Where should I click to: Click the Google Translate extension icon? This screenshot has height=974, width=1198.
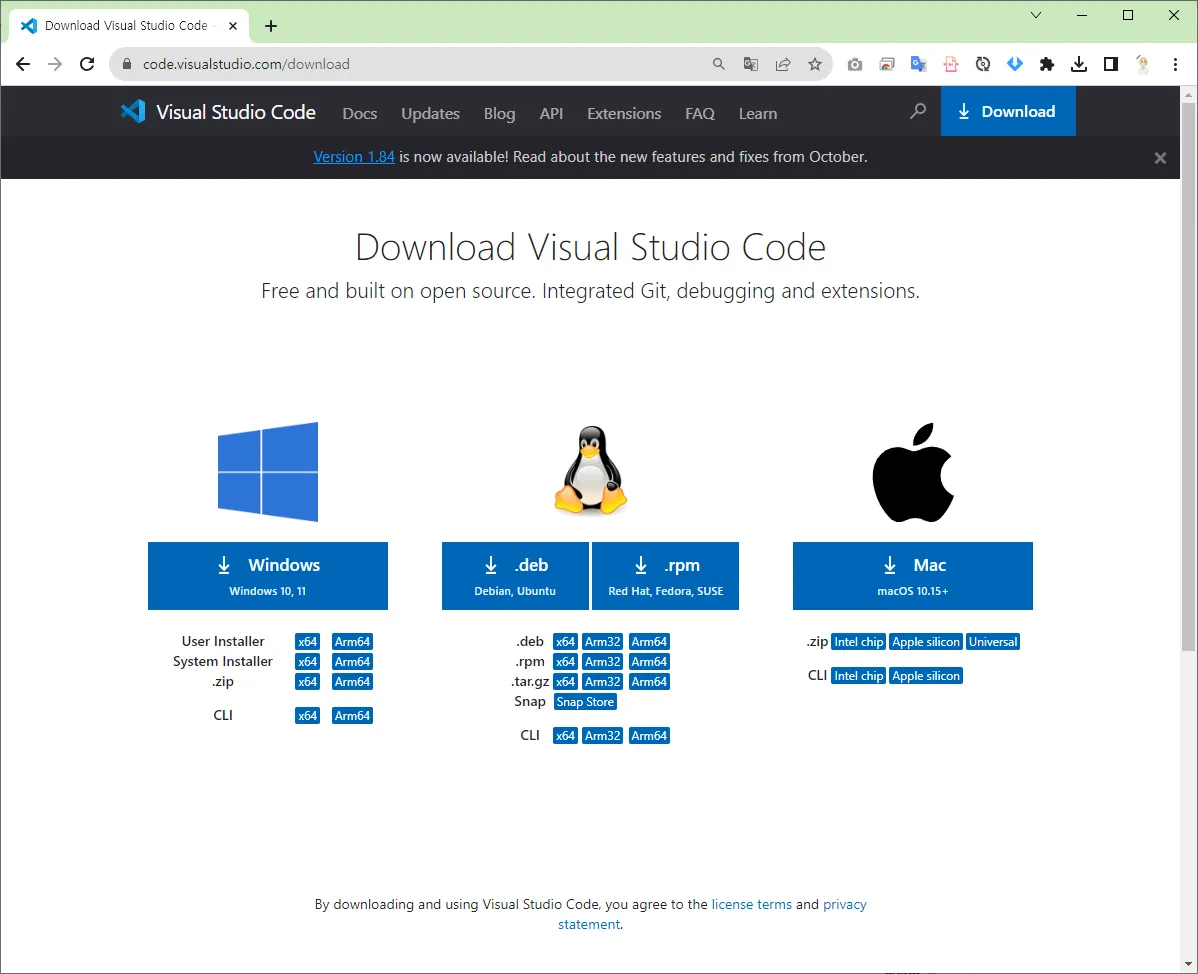click(919, 64)
